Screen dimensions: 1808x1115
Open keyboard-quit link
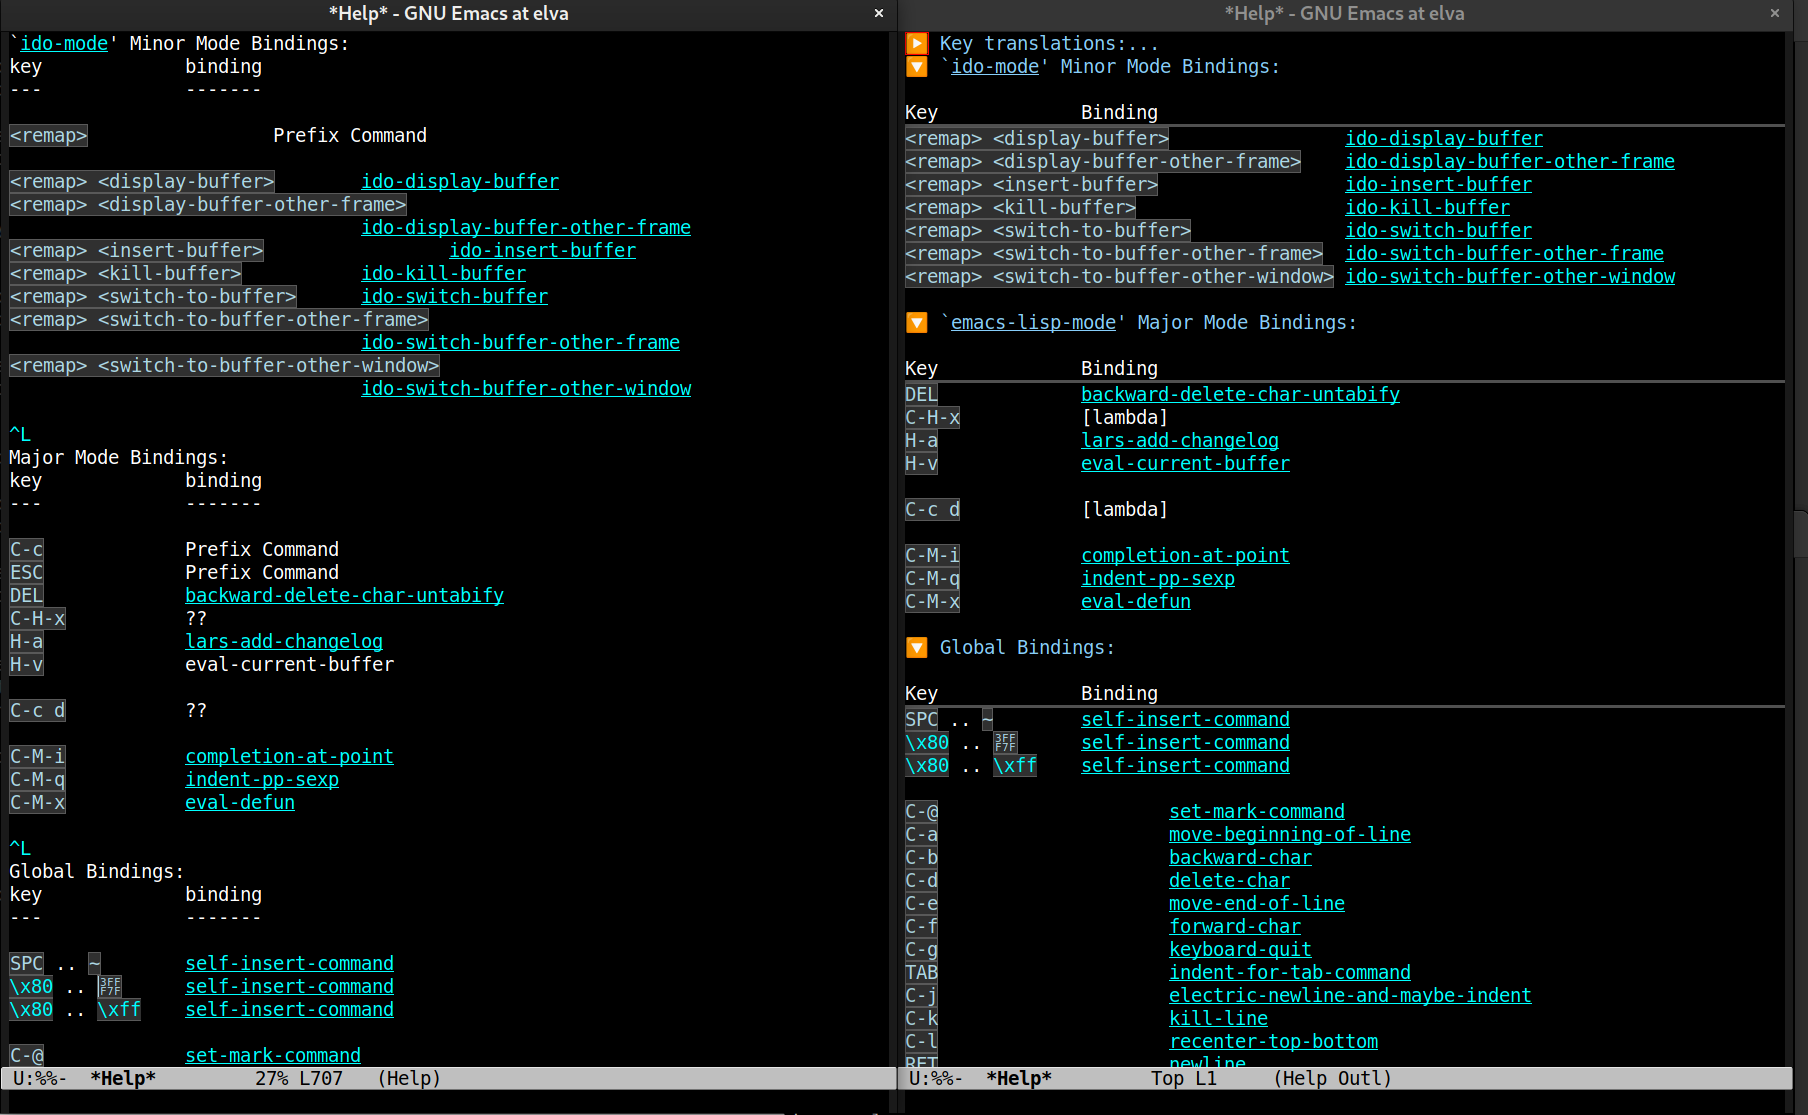(1240, 949)
